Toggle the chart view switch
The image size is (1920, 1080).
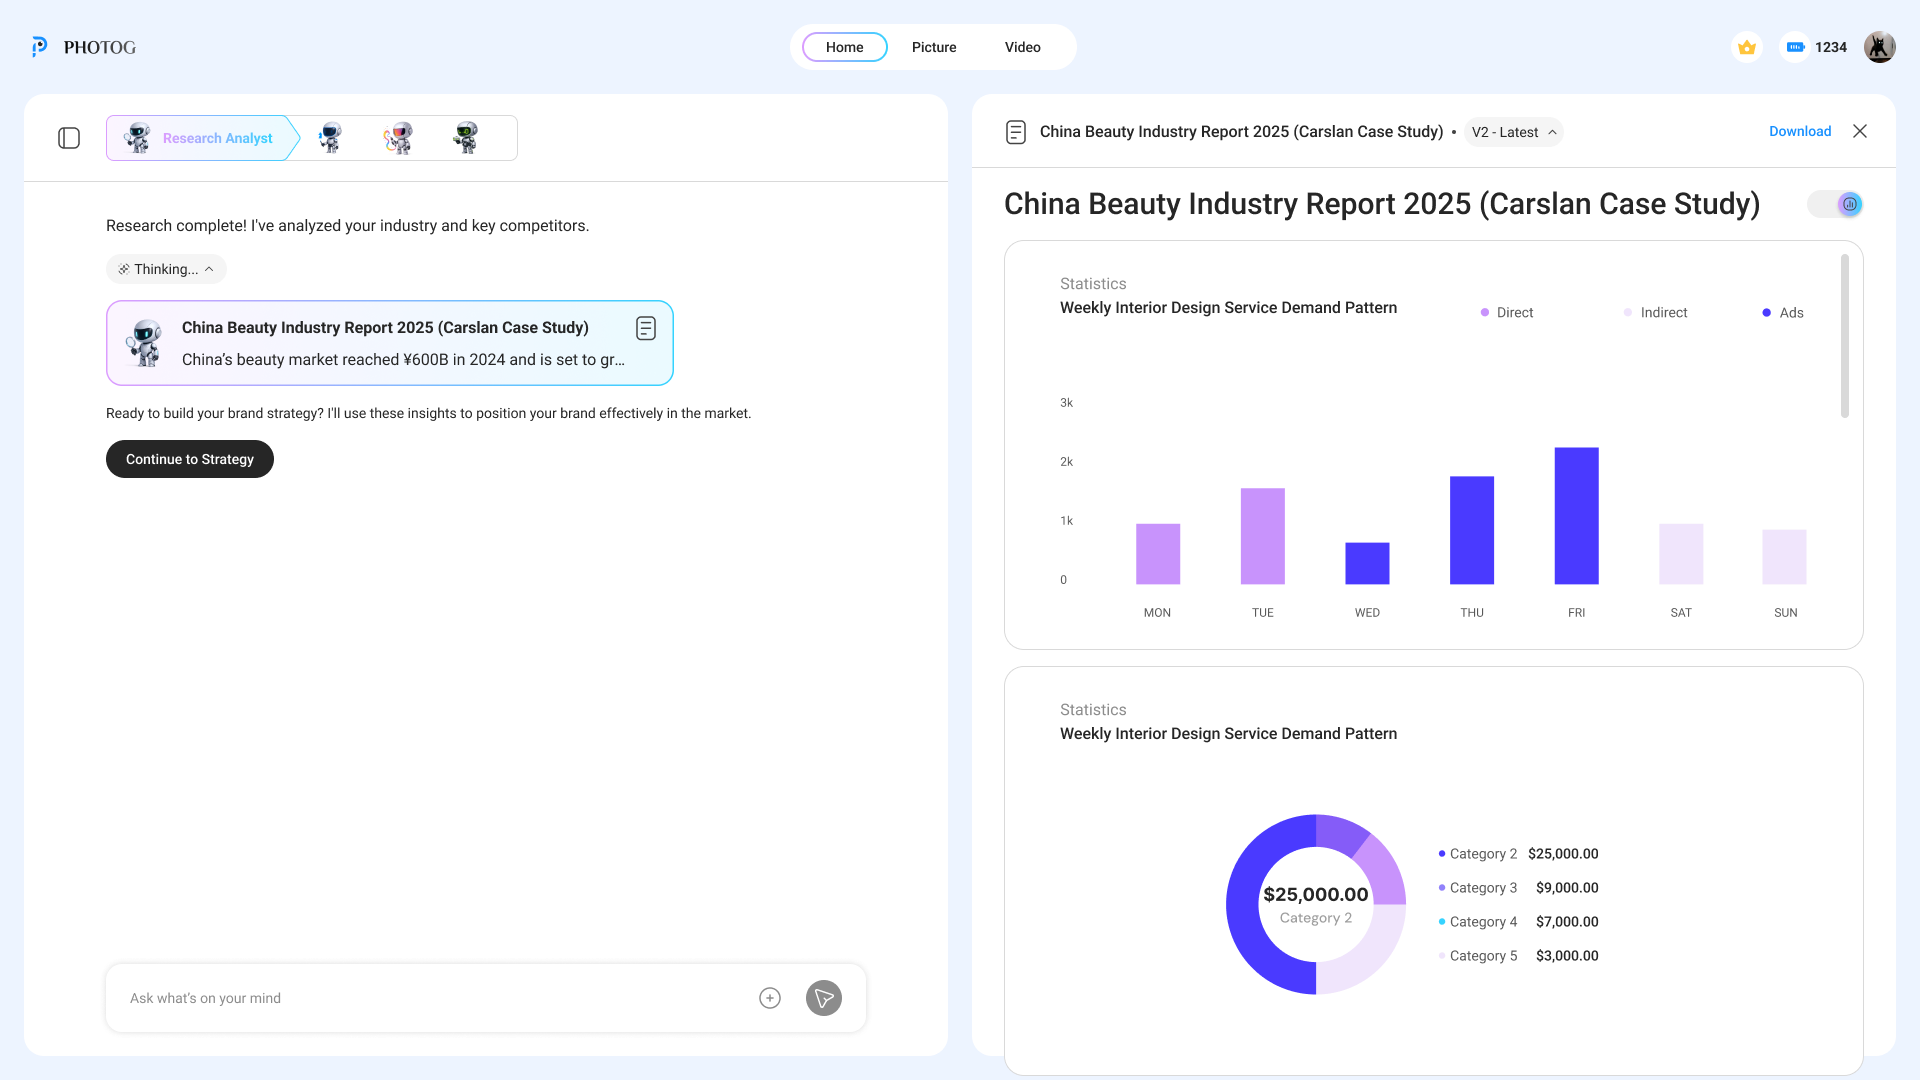tap(1835, 204)
